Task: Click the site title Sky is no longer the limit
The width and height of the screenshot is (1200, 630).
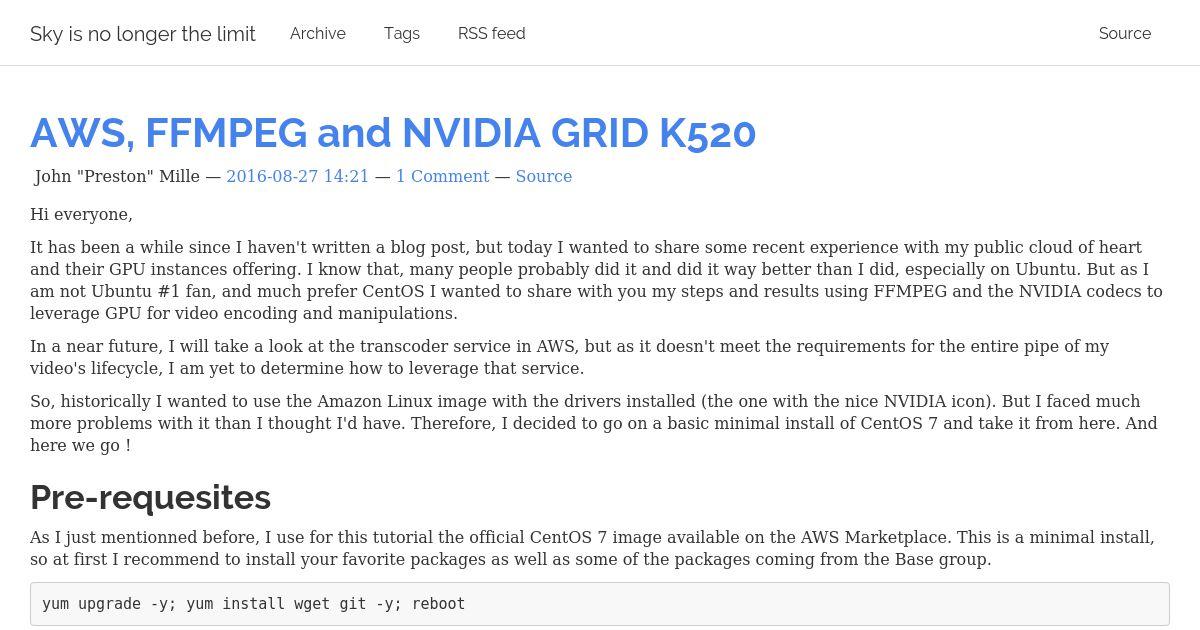Action: 143,34
